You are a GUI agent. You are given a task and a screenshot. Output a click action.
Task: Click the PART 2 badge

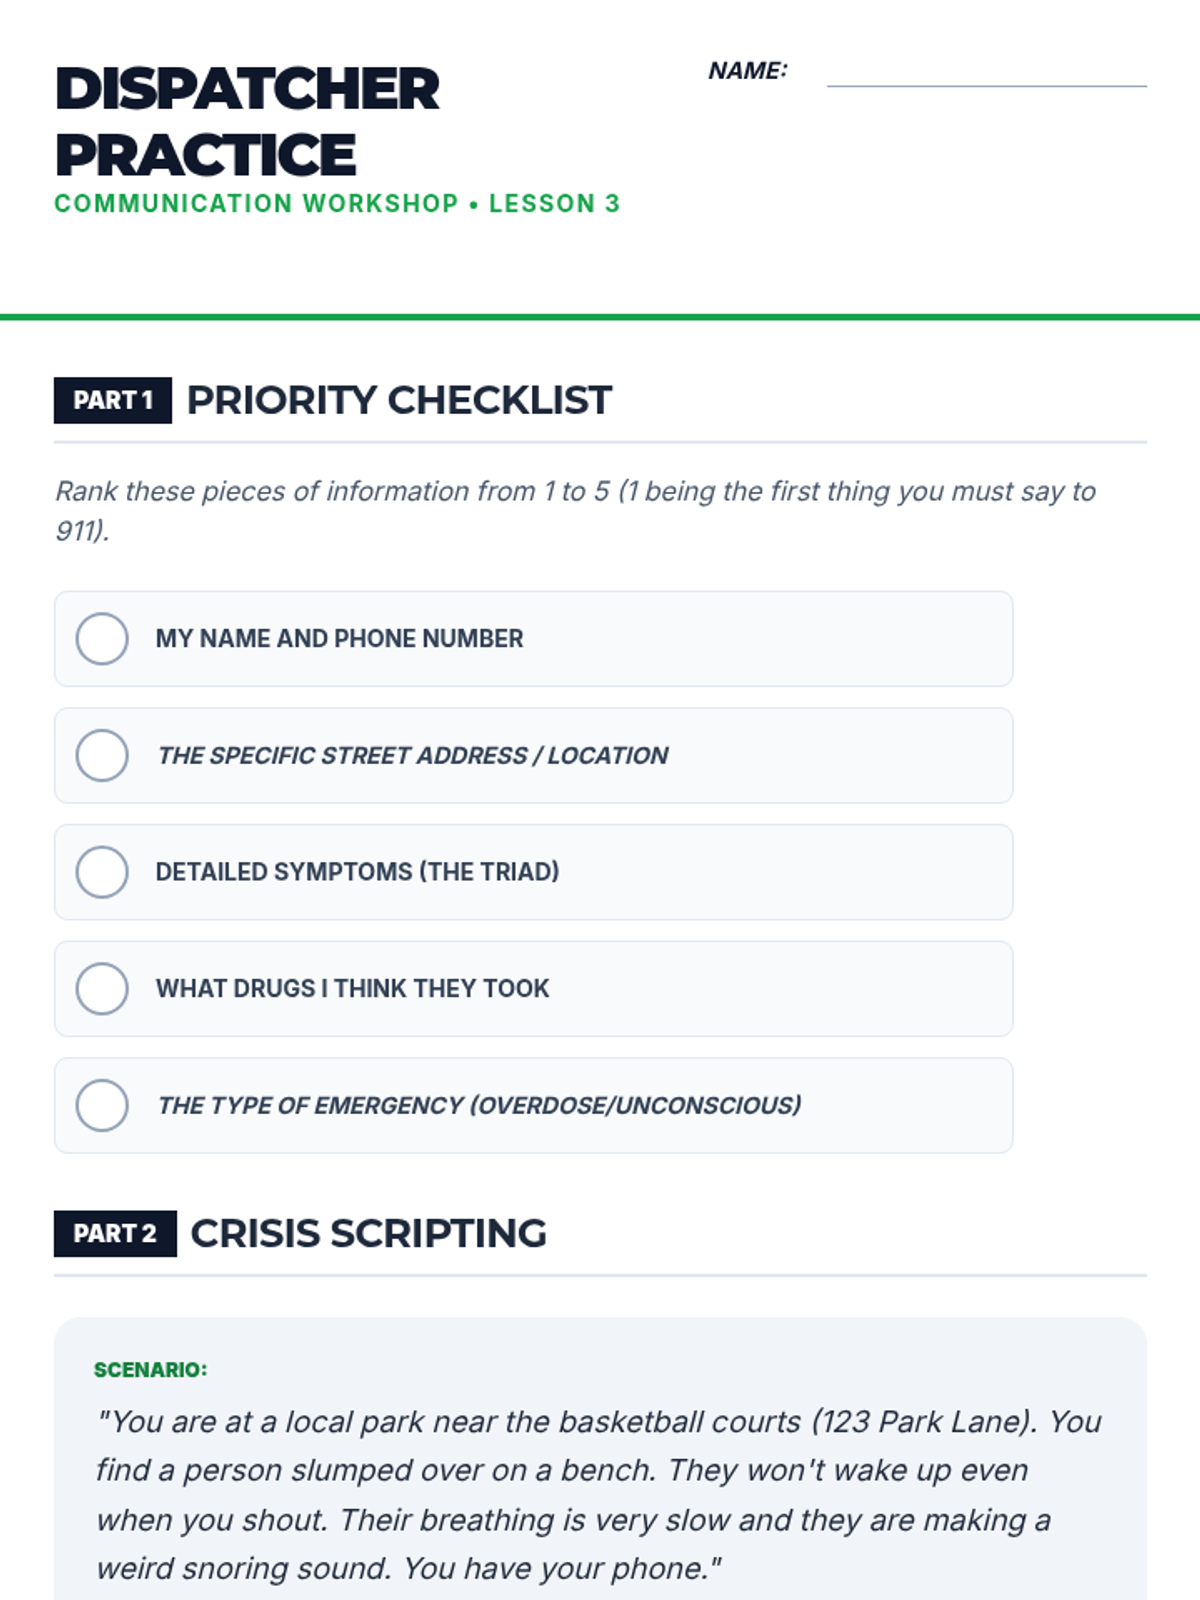[x=115, y=1234]
